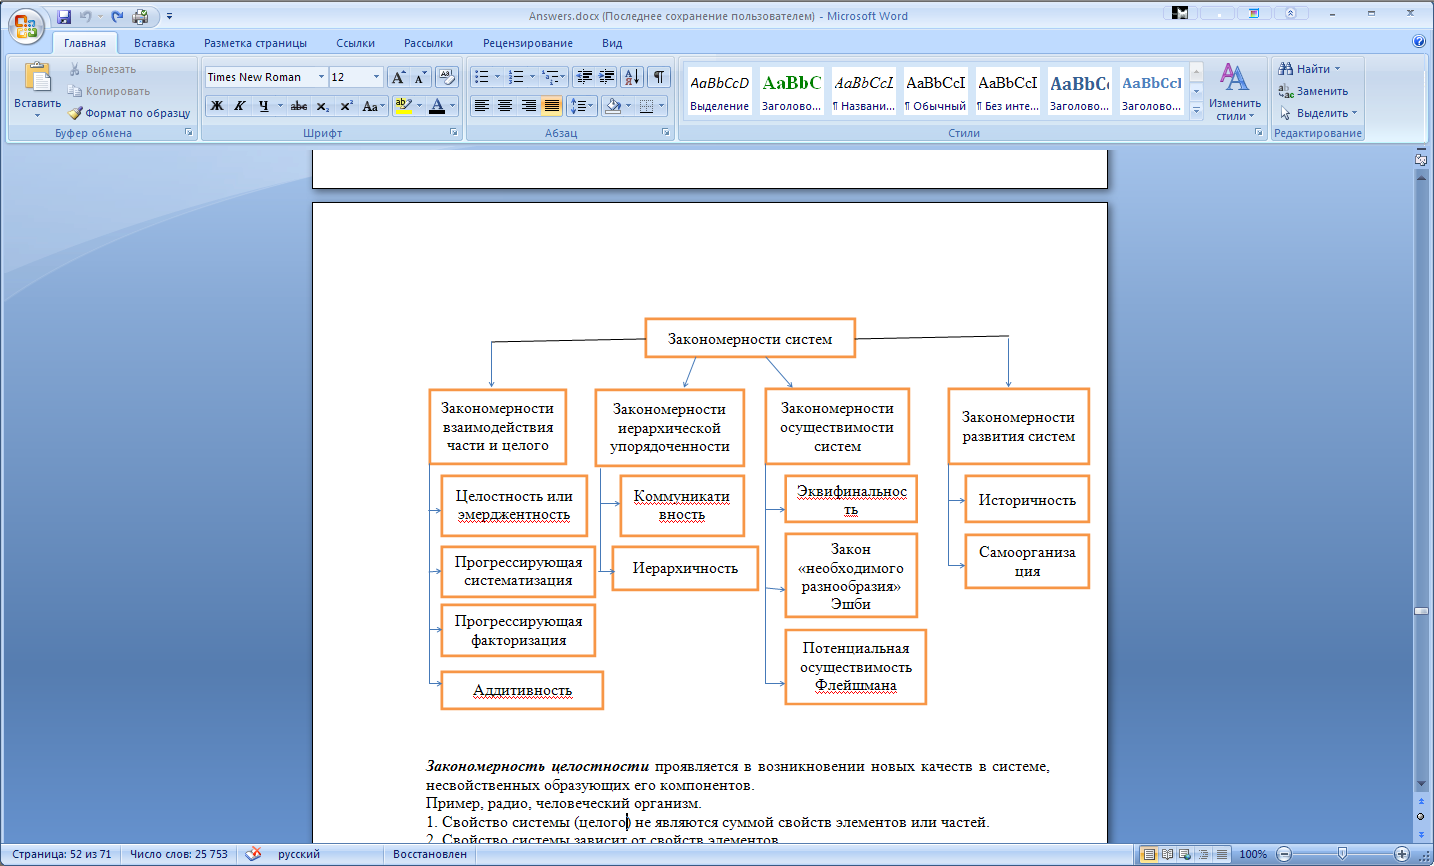The image size is (1434, 866).
Task: Apply superscript formatting
Action: (x=346, y=106)
